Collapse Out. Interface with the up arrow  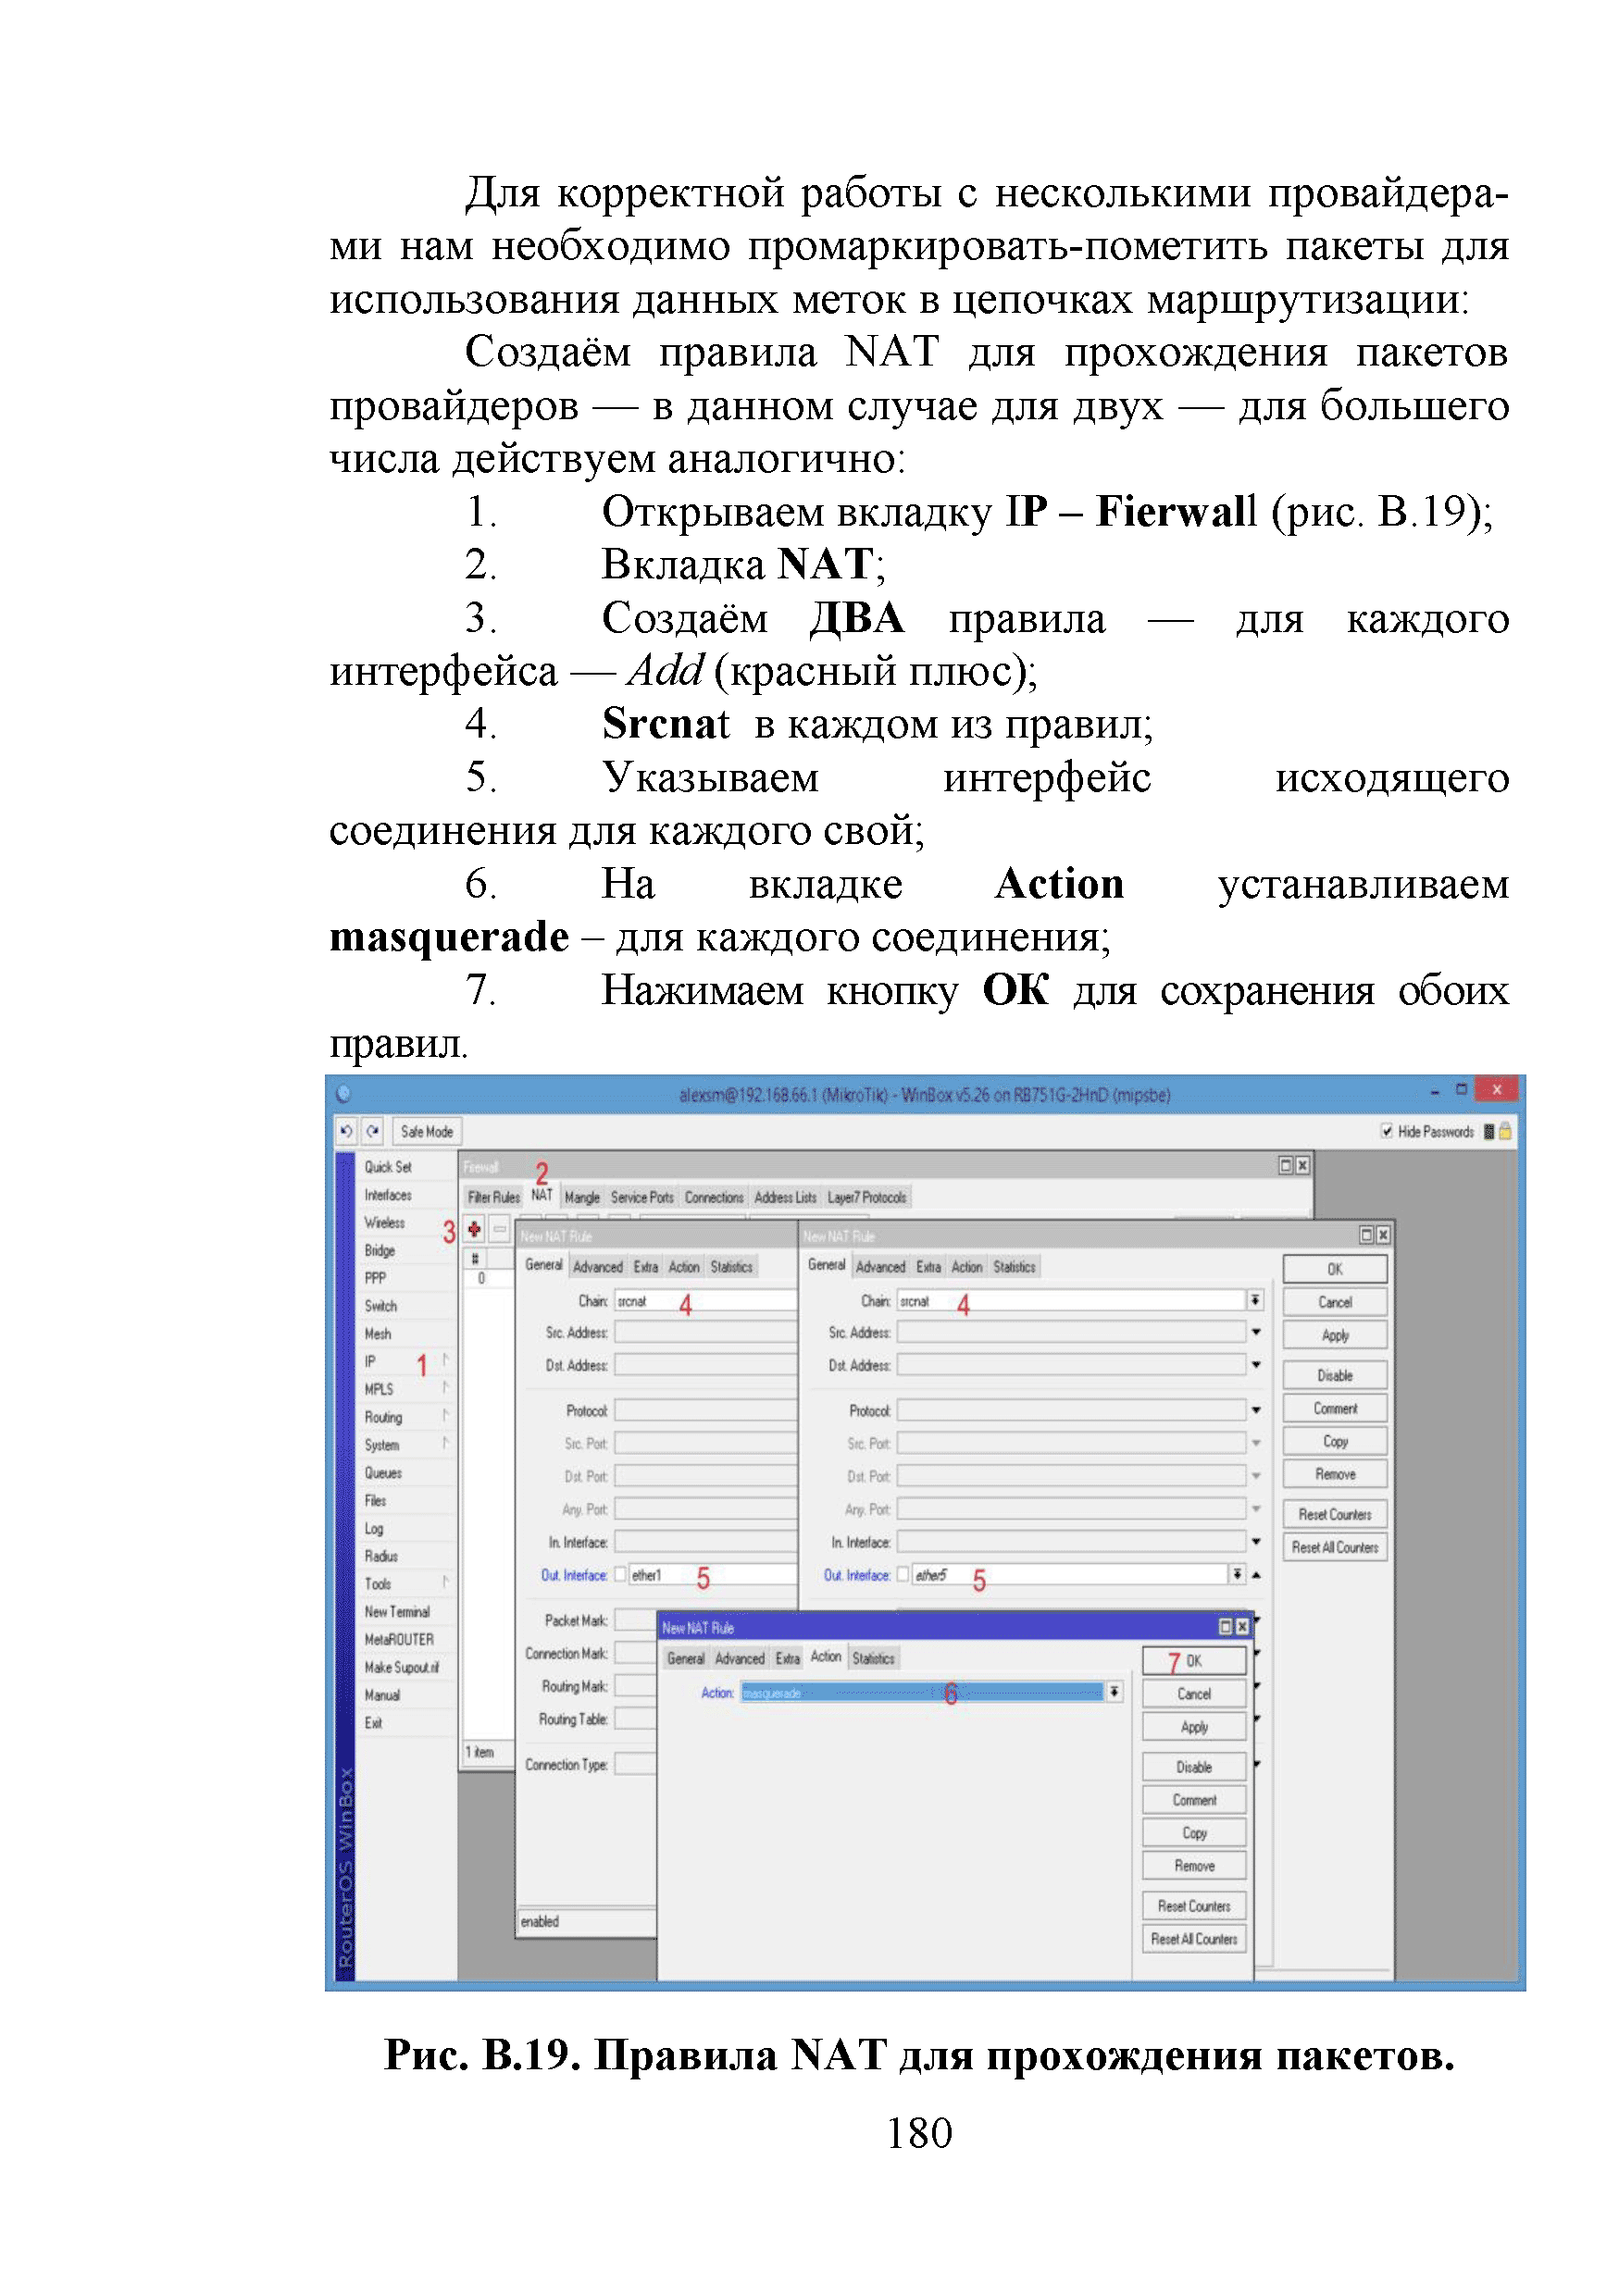(x=1257, y=1574)
